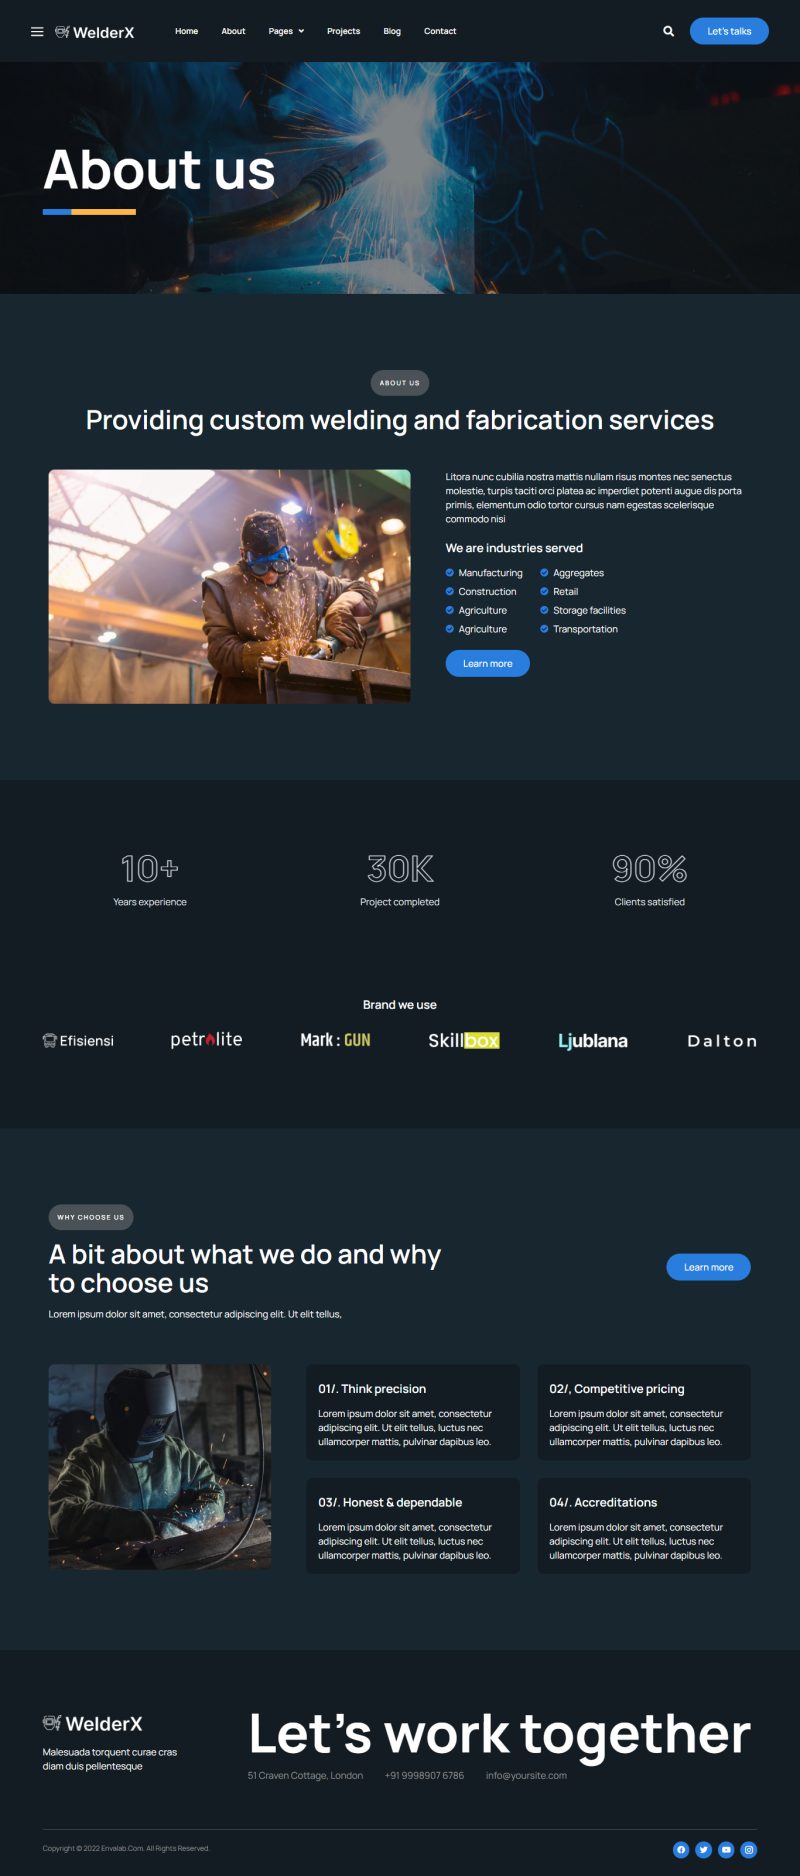The height and width of the screenshot is (1876, 800).
Task: Open the Contact page link
Action: [x=440, y=31]
